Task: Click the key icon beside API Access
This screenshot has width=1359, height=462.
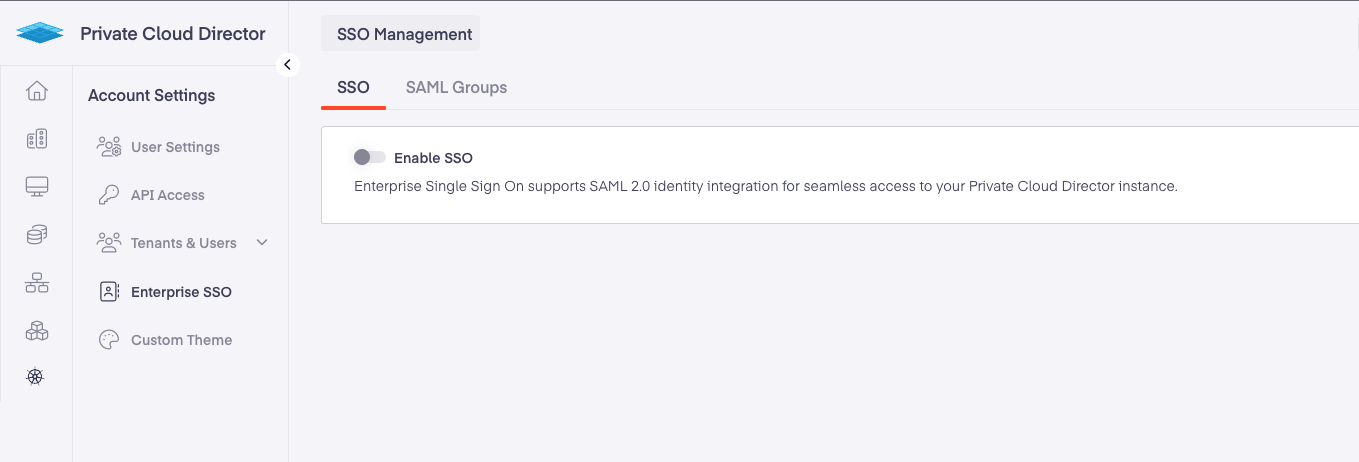Action: point(109,195)
